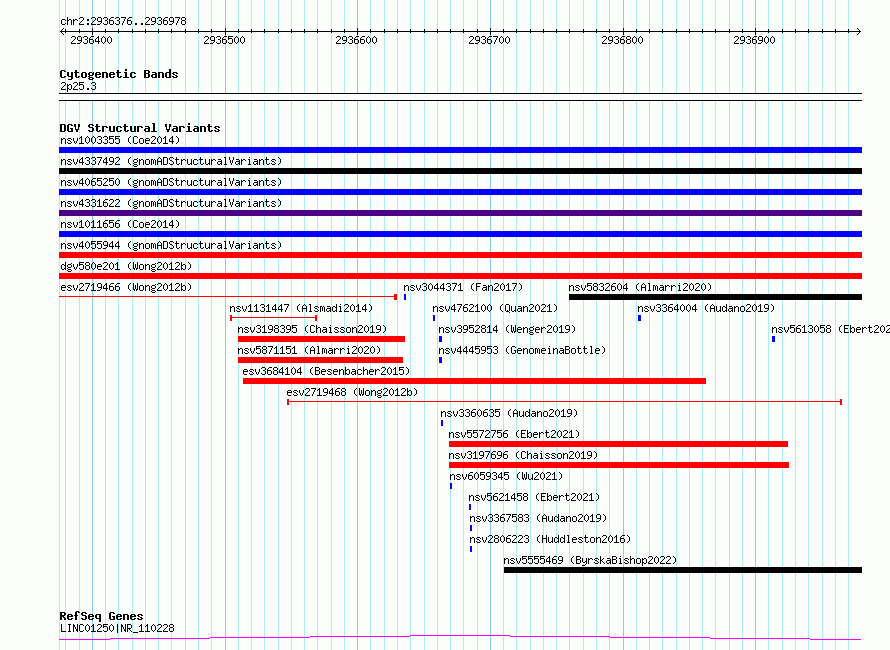Screen dimensions: 890x650
Task: Open nsv4762100 (Quan2021) label
Action: point(495,308)
